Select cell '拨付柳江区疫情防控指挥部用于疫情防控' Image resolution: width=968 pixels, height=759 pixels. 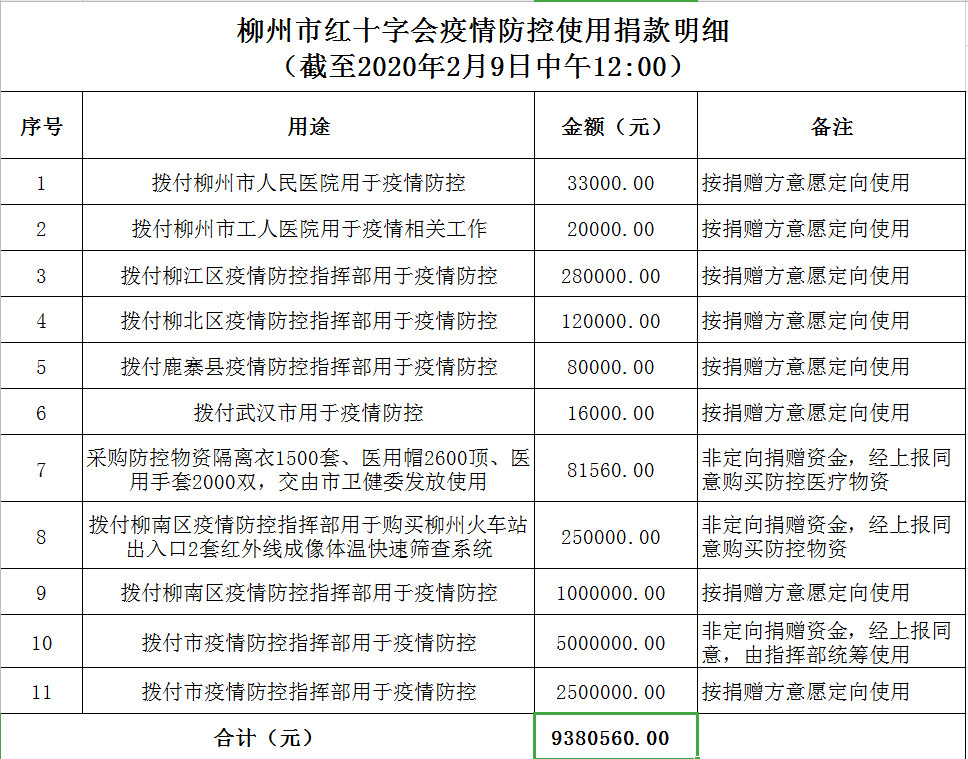click(x=309, y=274)
